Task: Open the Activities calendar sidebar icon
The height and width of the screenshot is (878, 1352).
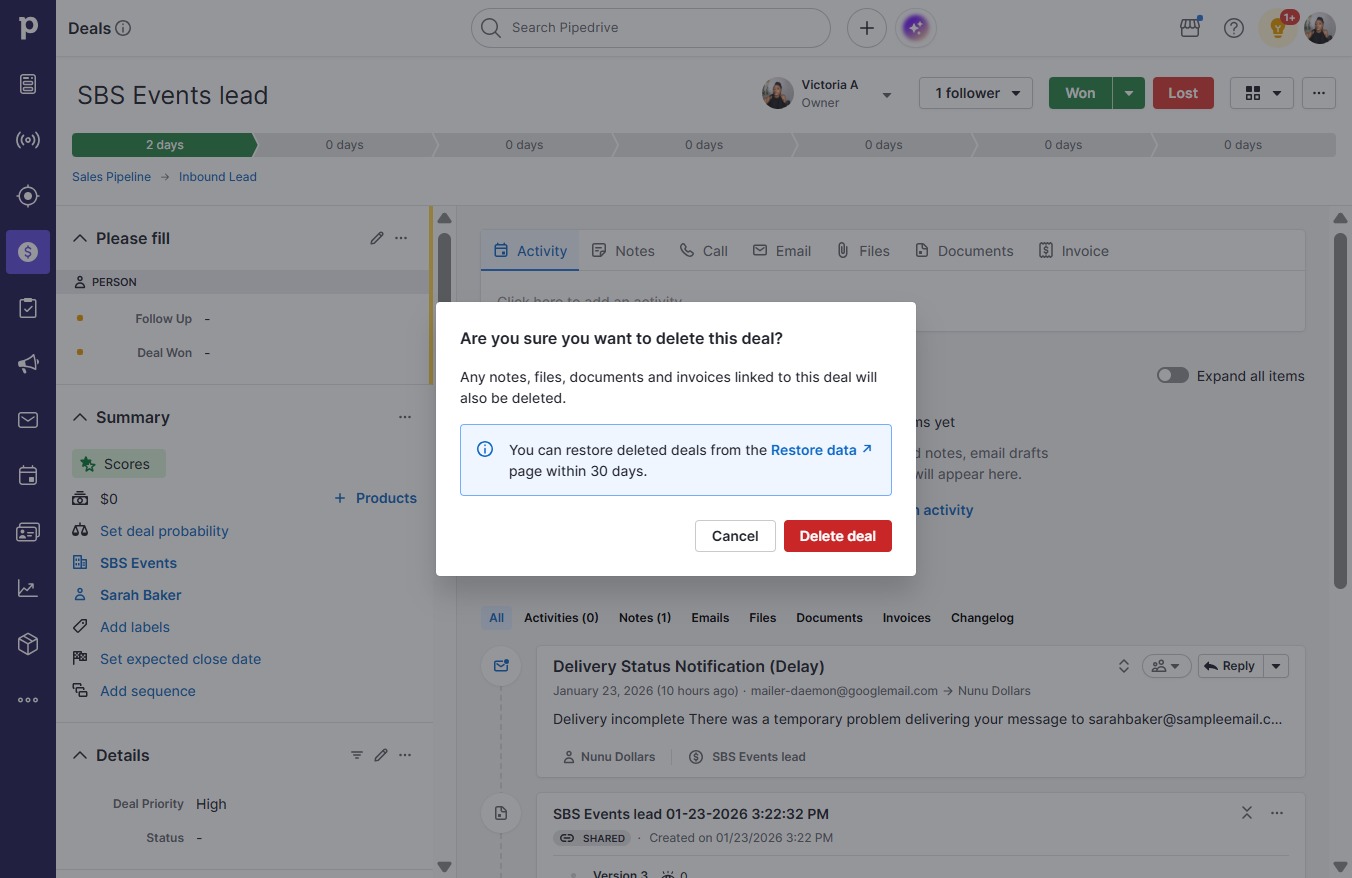Action: (28, 476)
